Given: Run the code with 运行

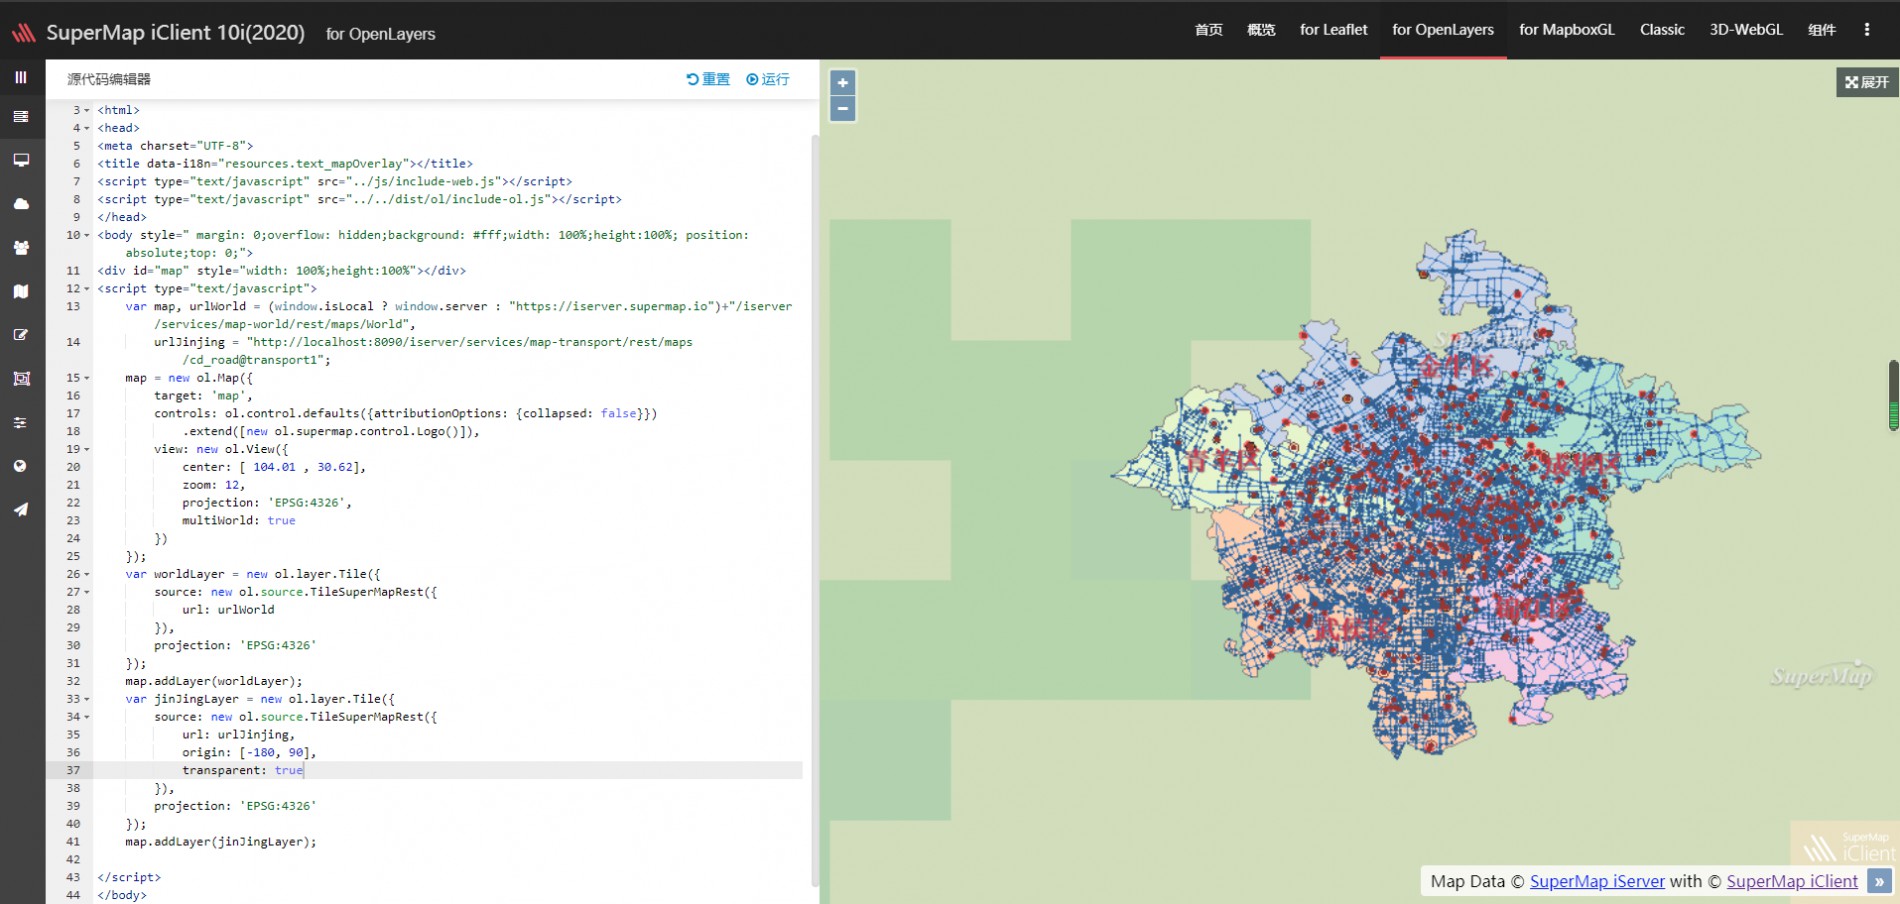Looking at the screenshot, I should tap(768, 79).
